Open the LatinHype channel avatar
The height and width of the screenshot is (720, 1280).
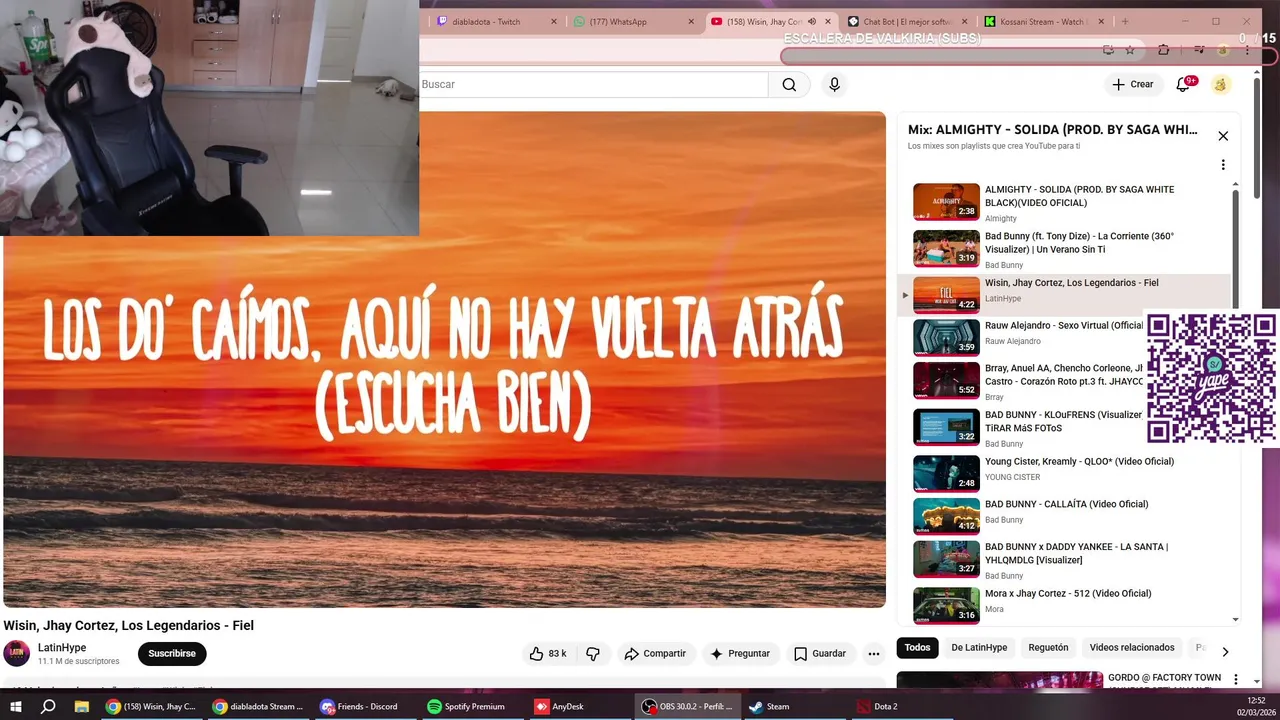point(17,654)
